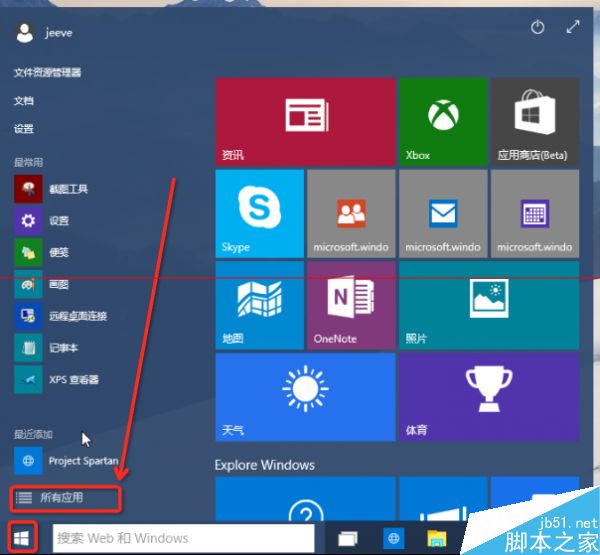The width and height of the screenshot is (600, 555).
Task: Open Task View on taskbar
Action: (348, 539)
